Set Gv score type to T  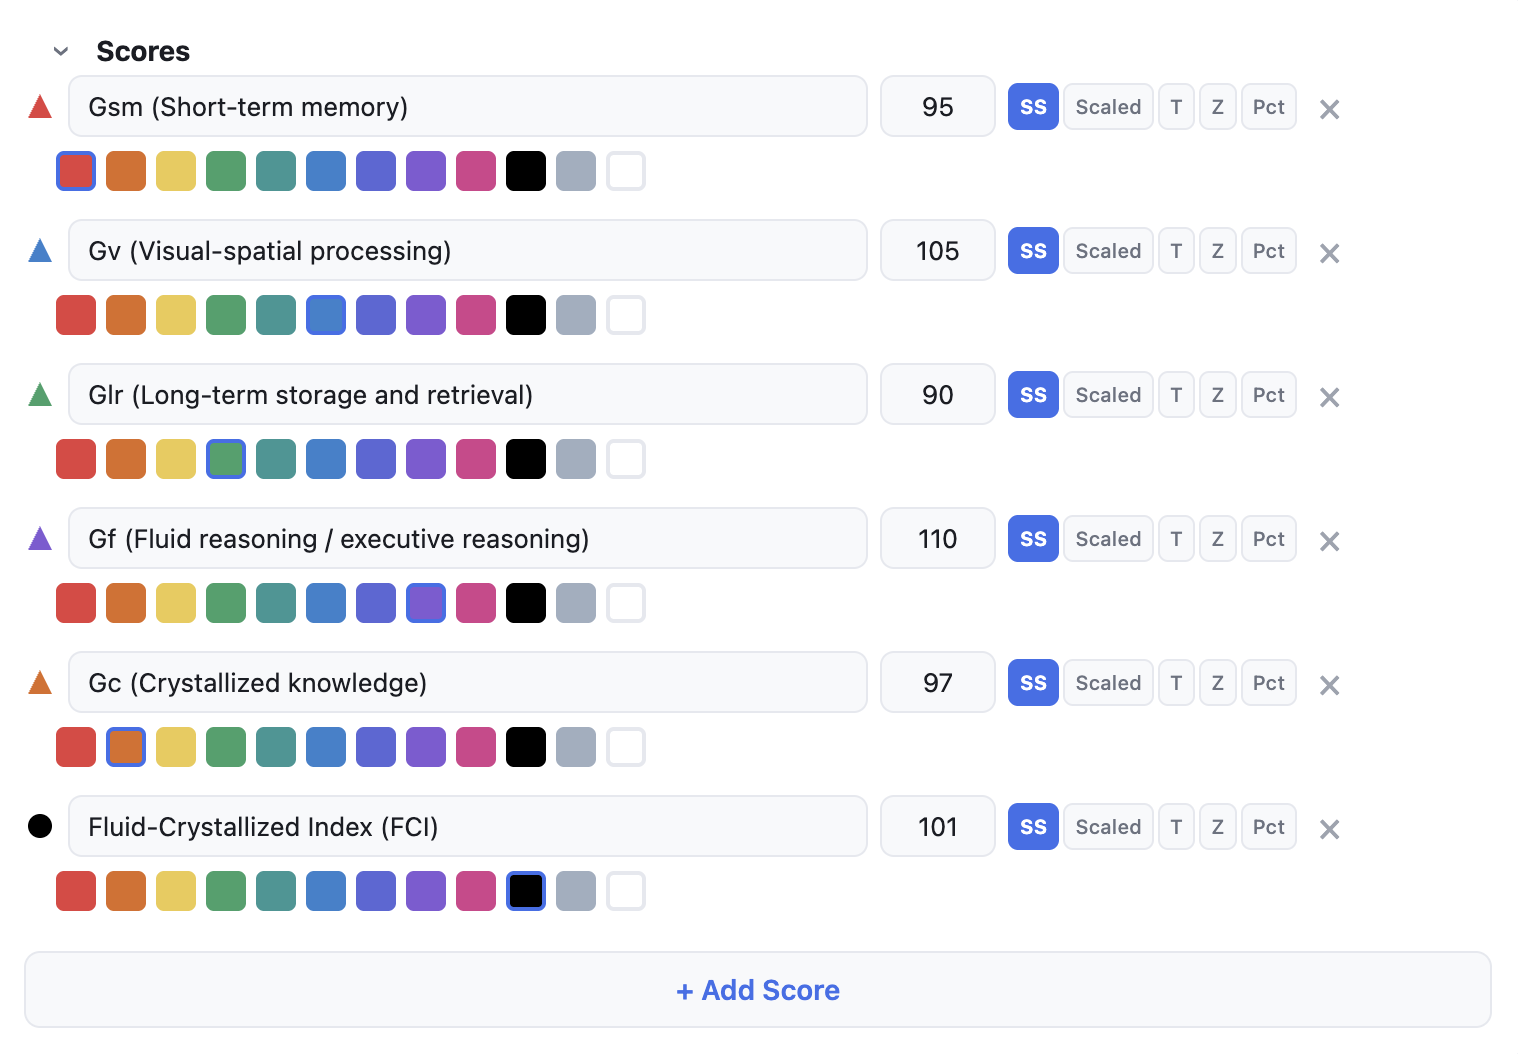[x=1176, y=251]
